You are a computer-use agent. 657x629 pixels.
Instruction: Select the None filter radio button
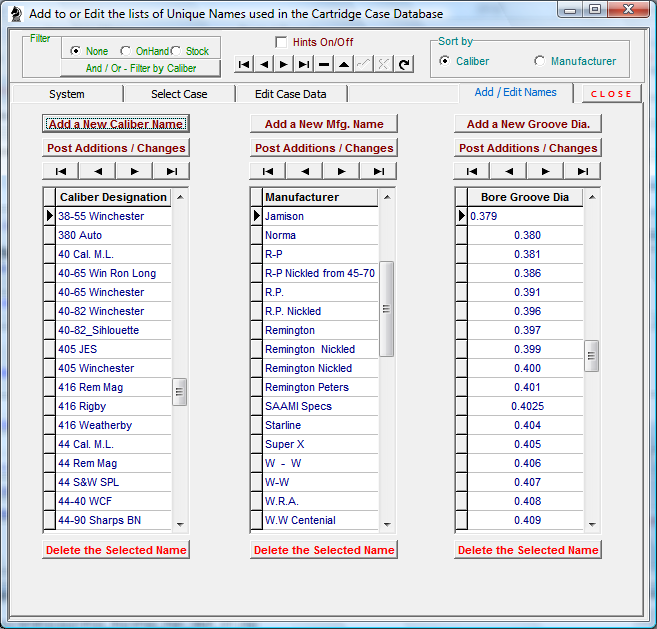point(75,51)
